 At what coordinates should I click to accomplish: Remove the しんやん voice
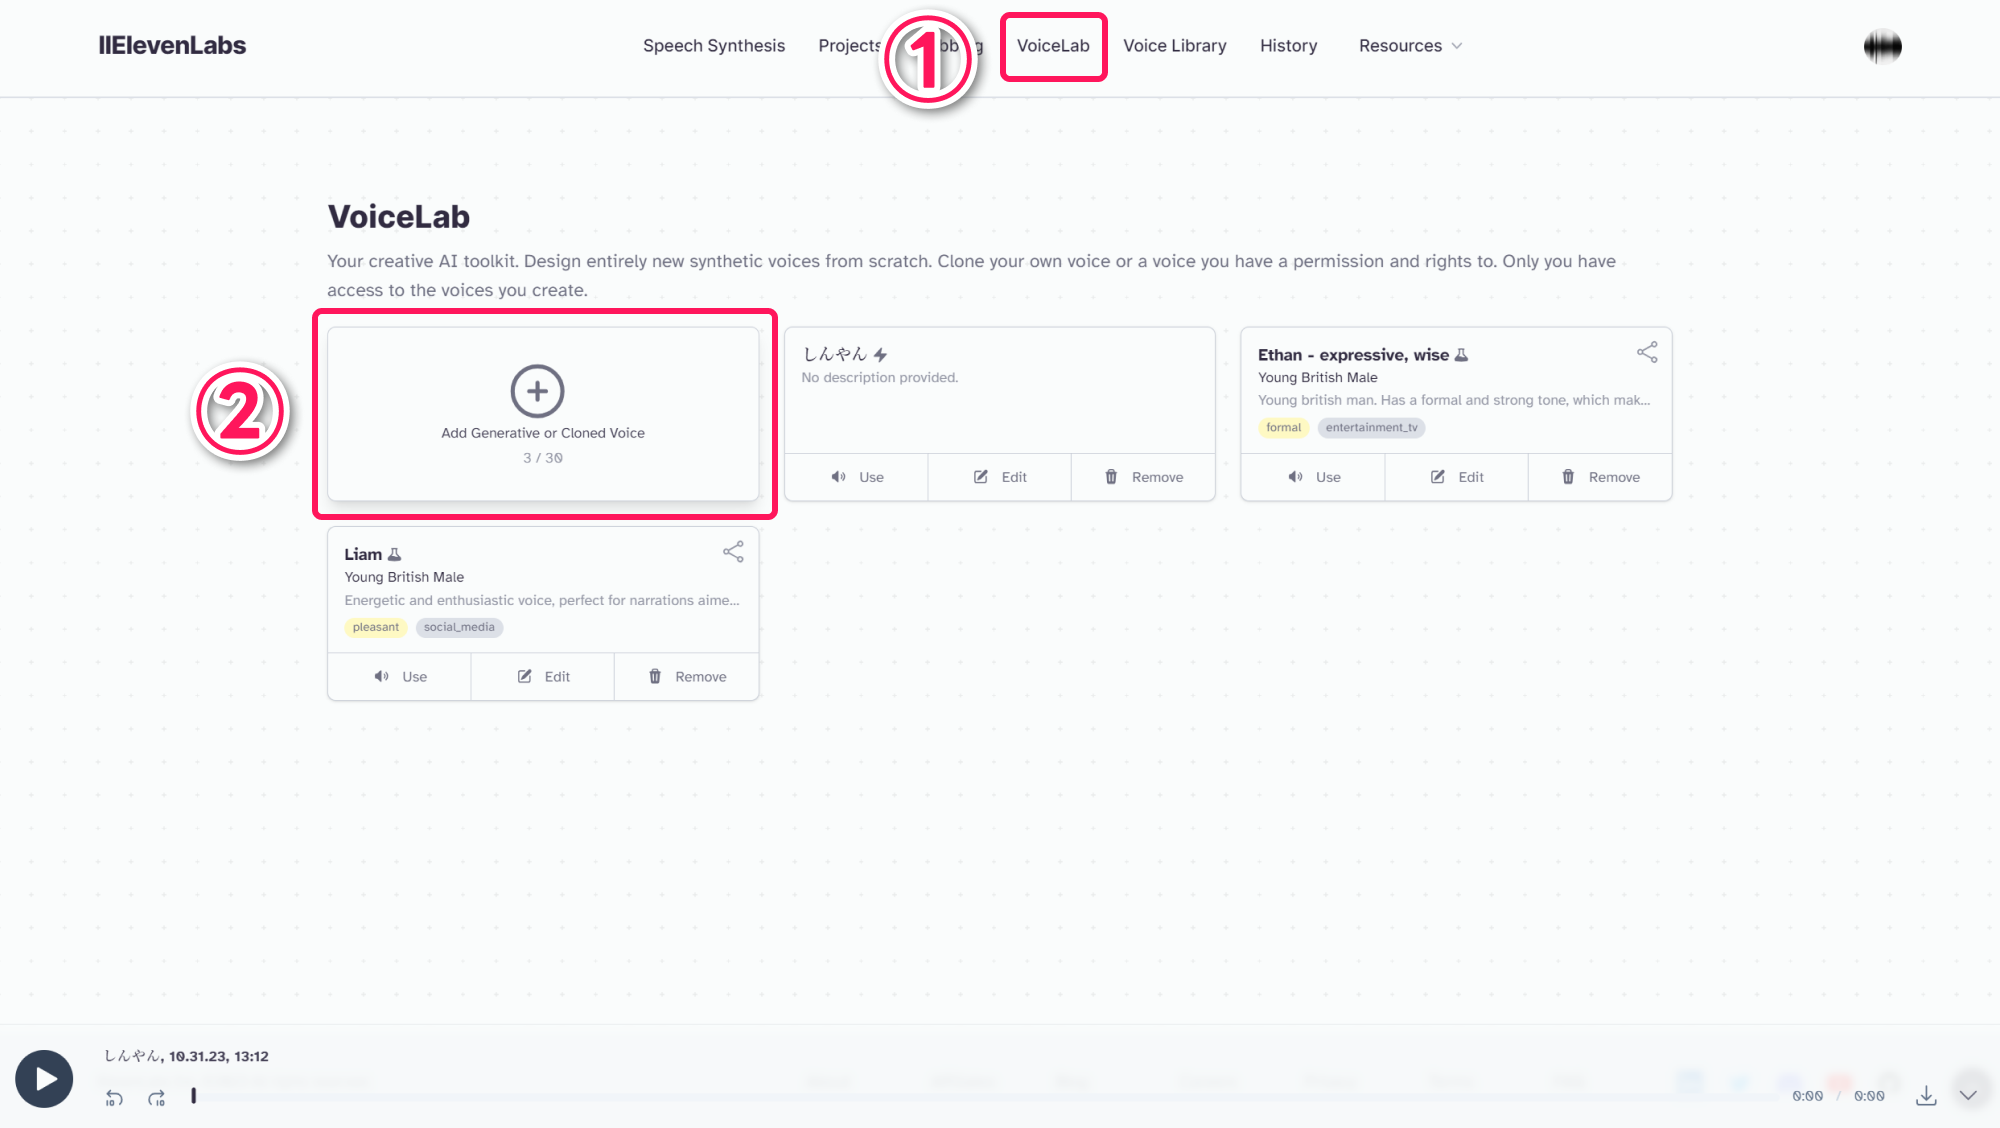tap(1143, 477)
